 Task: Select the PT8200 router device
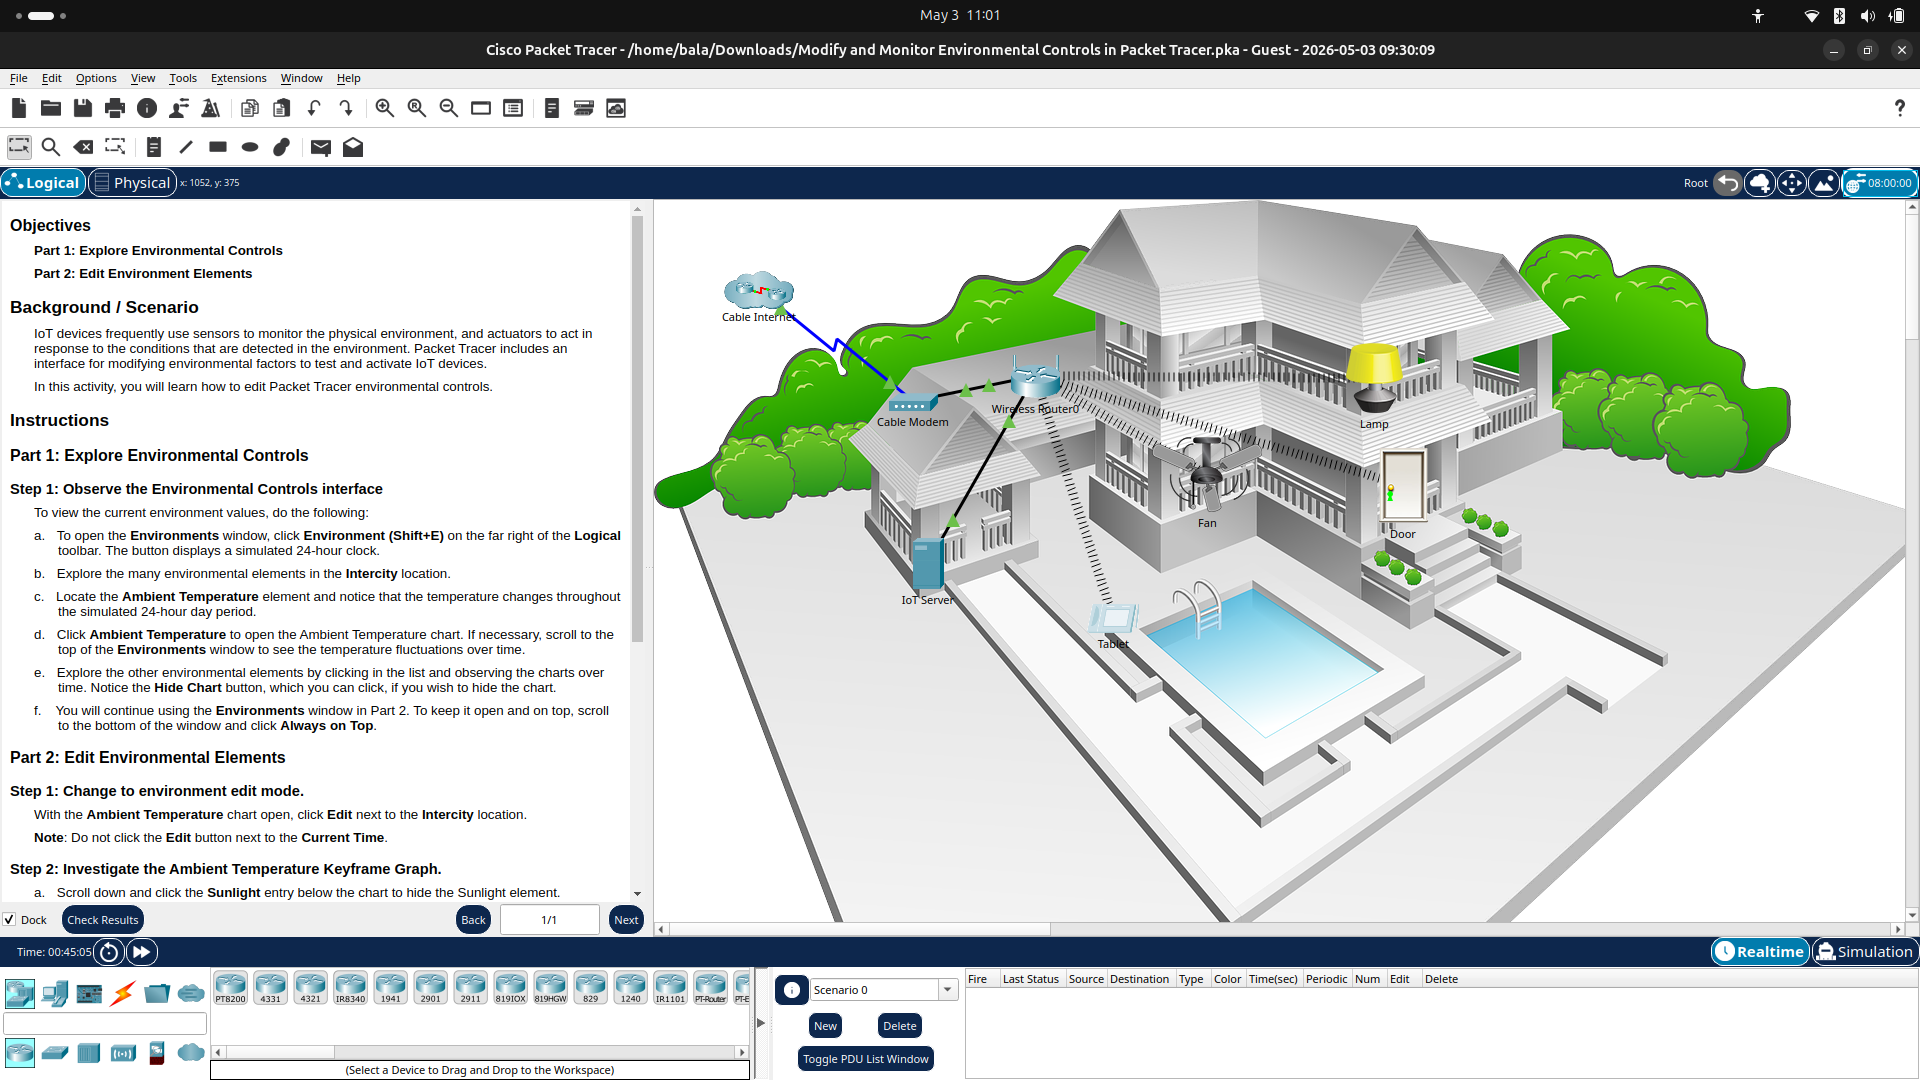230,988
